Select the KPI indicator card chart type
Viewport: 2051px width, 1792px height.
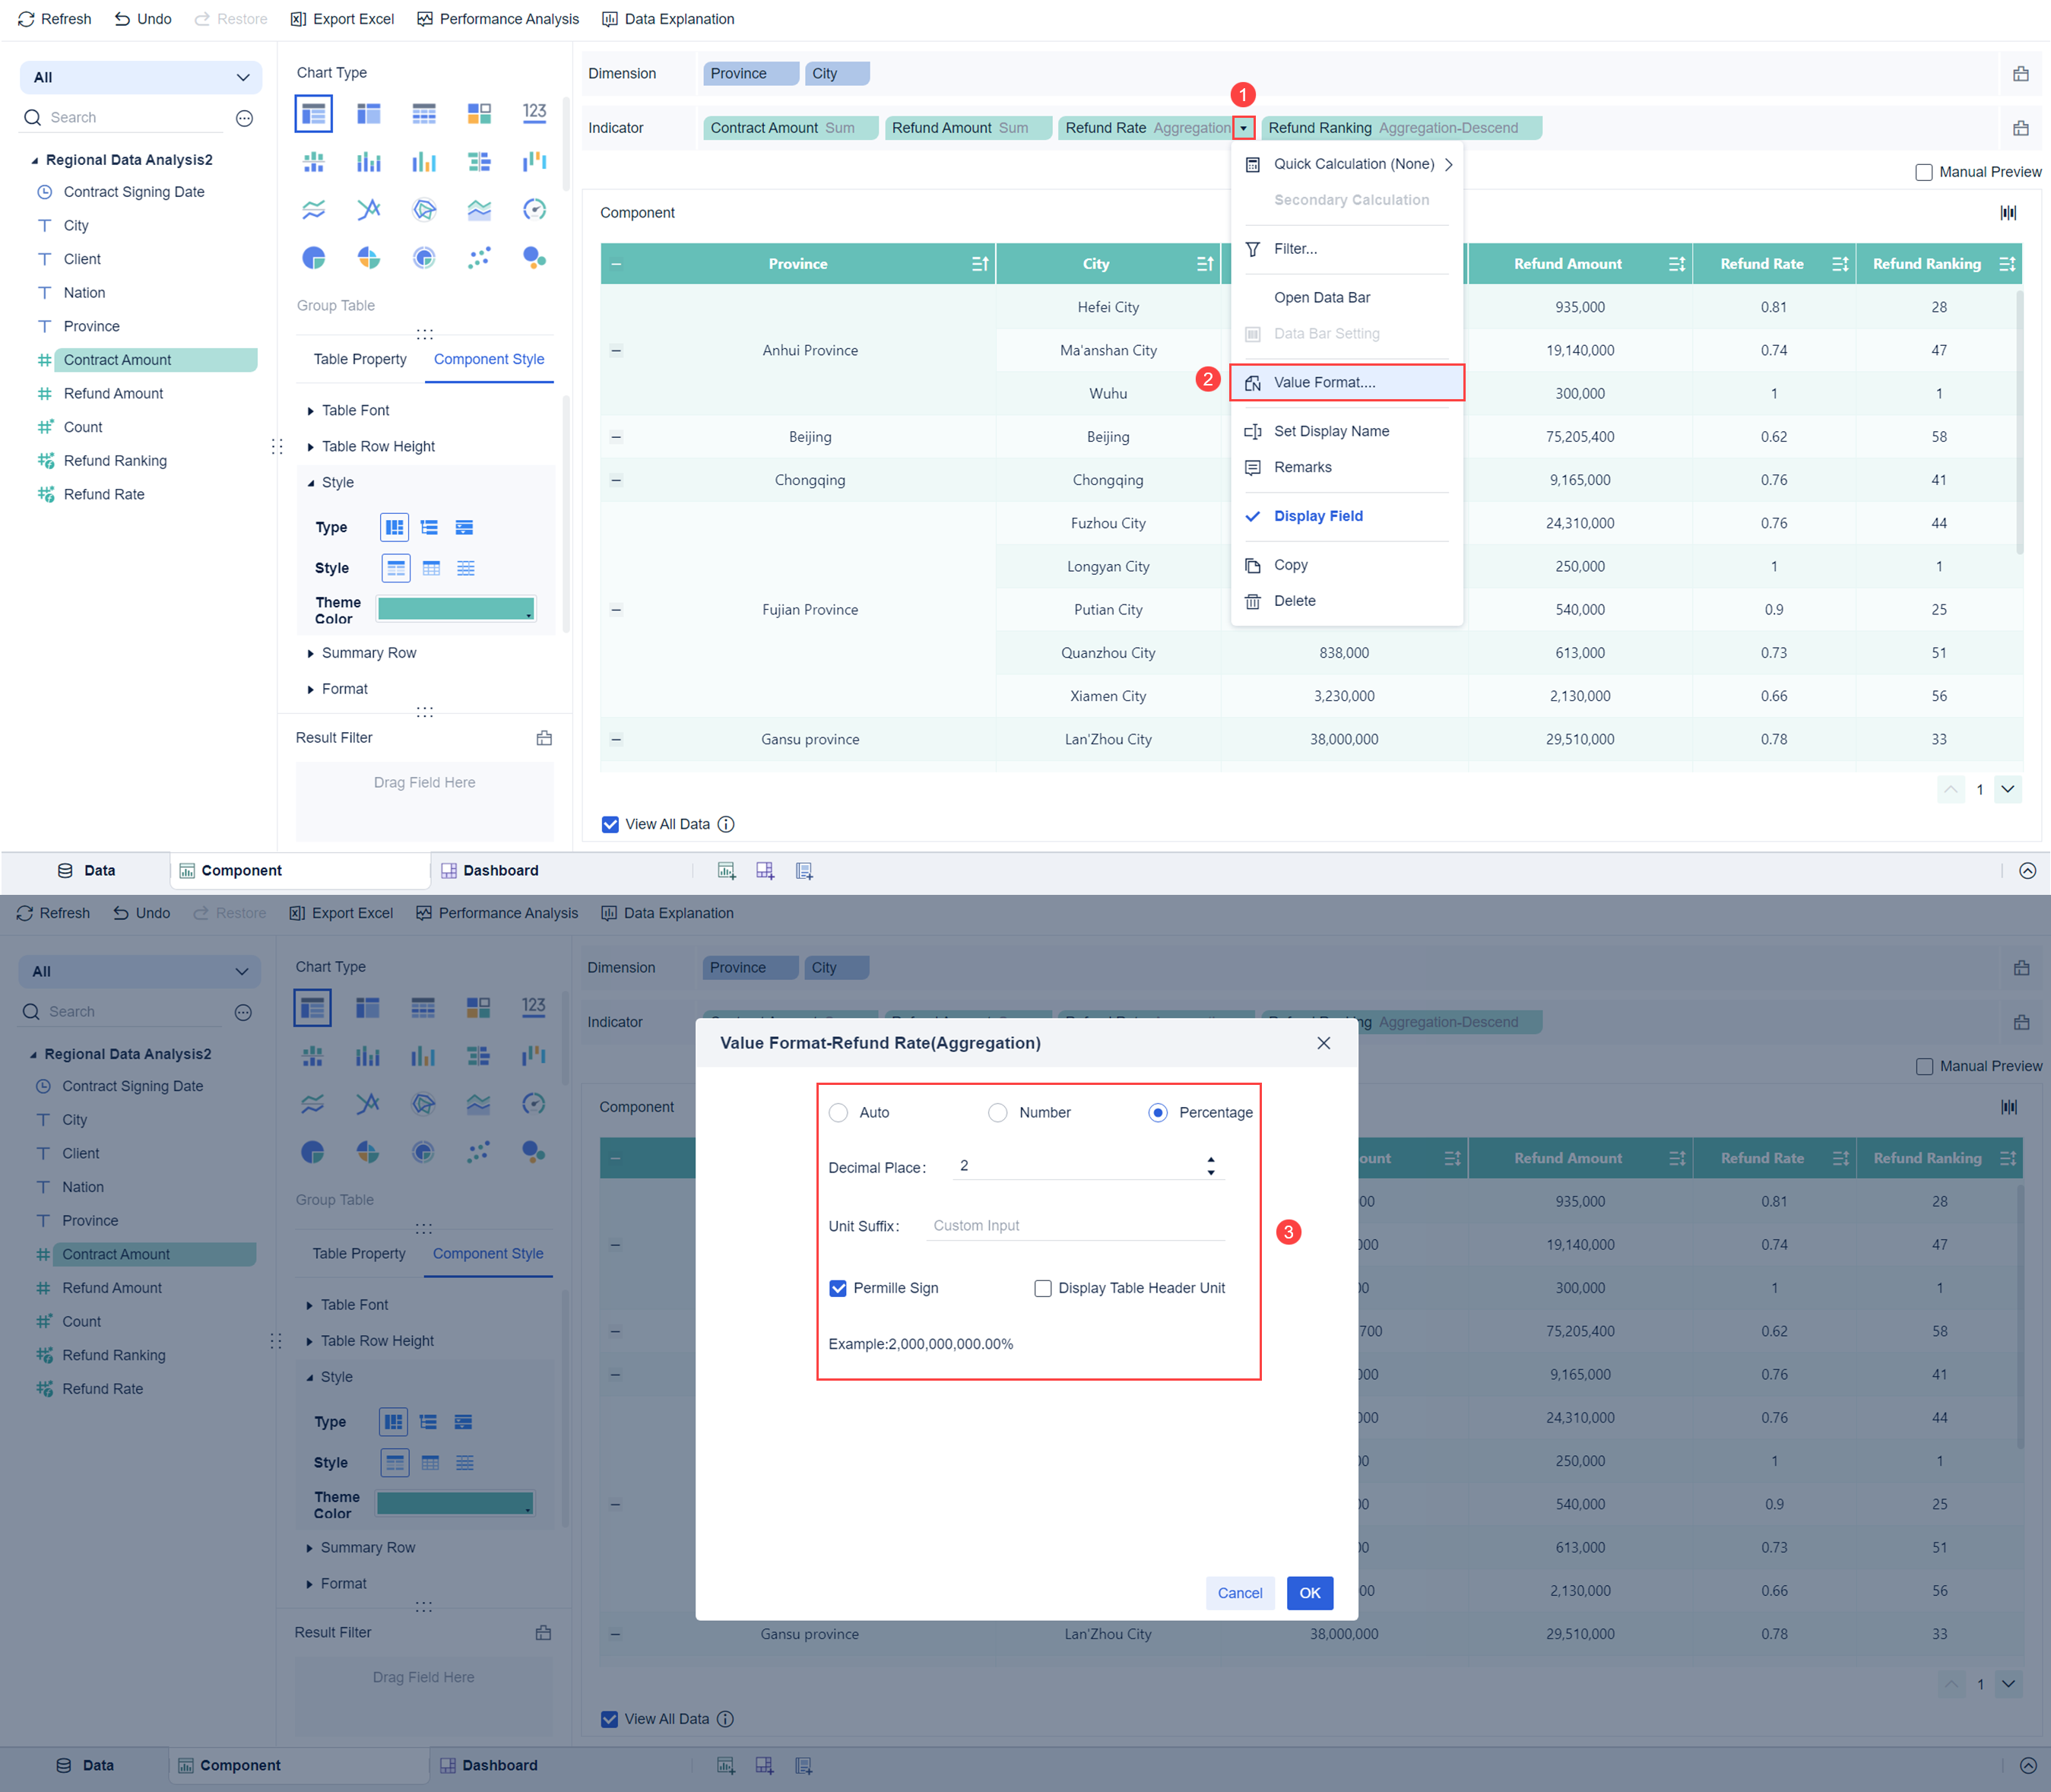534,112
